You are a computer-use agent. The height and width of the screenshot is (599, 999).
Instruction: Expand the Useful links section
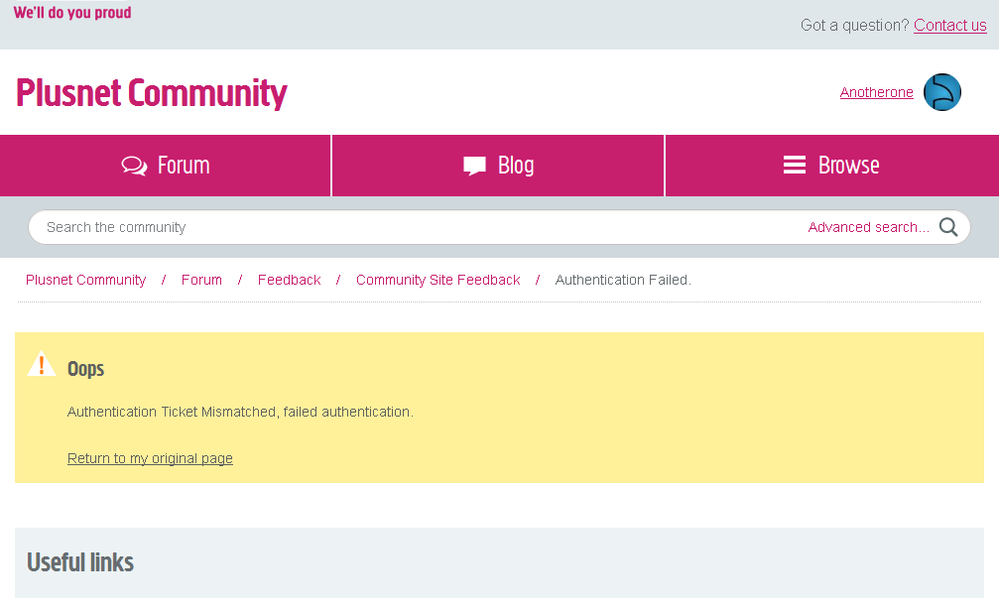80,562
